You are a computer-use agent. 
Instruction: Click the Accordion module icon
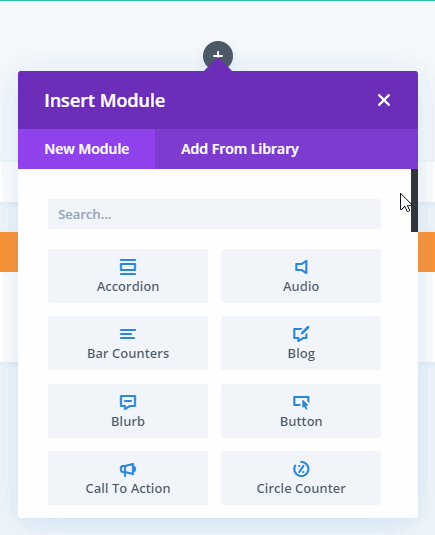pyautogui.click(x=128, y=267)
